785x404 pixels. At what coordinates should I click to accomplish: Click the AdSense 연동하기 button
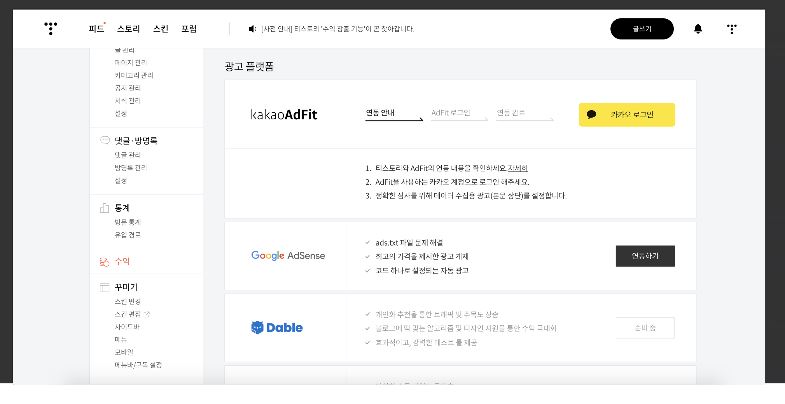[645, 256]
